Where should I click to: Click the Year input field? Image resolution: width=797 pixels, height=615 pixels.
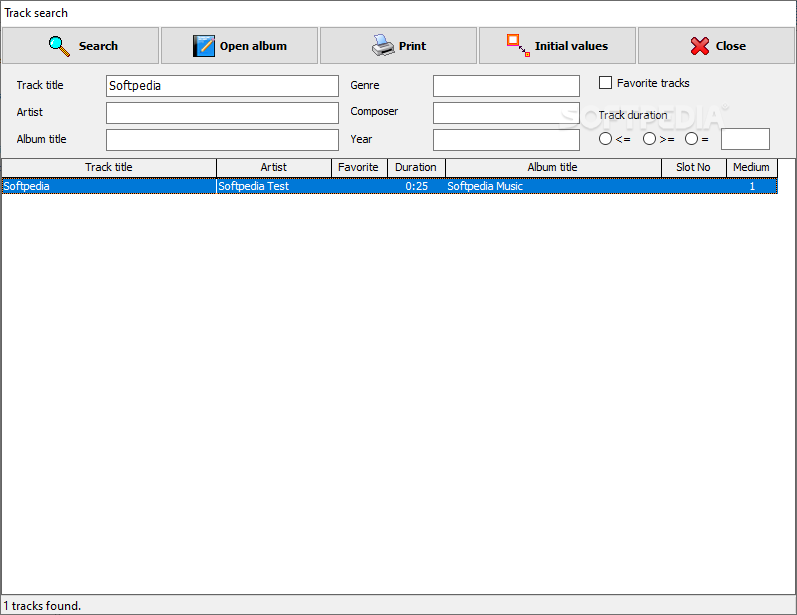click(x=506, y=140)
